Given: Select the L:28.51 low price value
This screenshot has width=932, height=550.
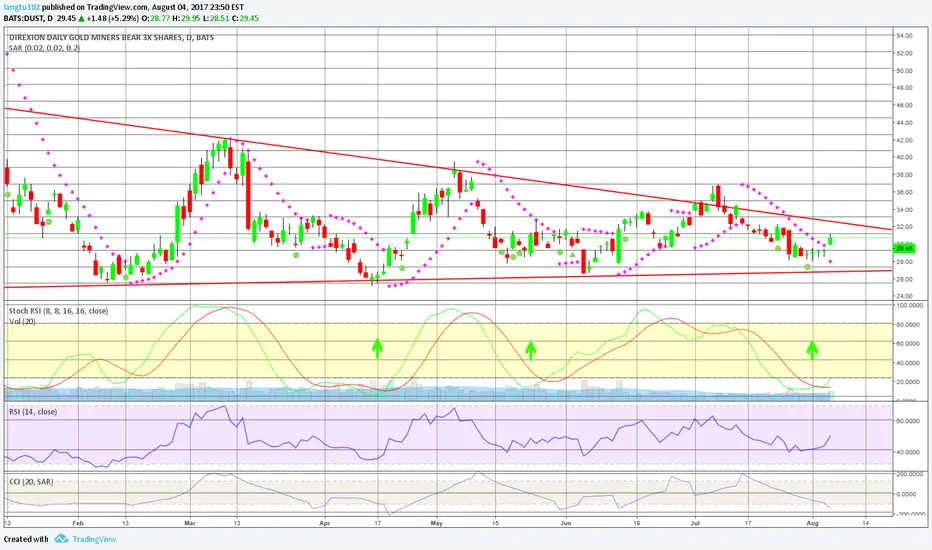Looking at the screenshot, I should 215,18.
